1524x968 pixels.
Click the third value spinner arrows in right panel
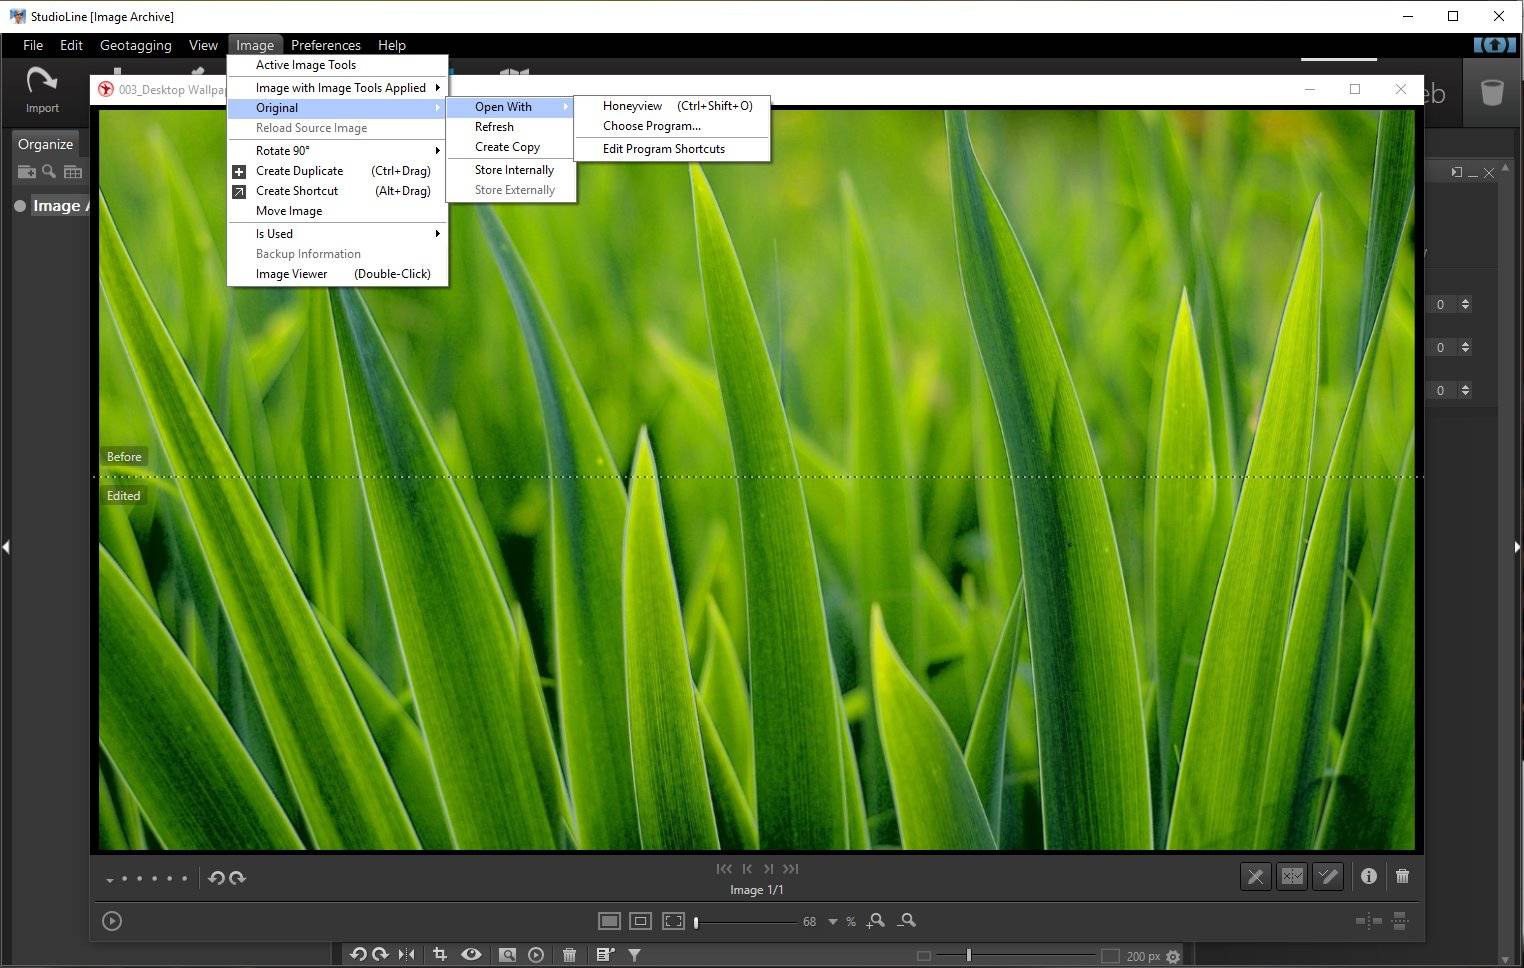1465,390
